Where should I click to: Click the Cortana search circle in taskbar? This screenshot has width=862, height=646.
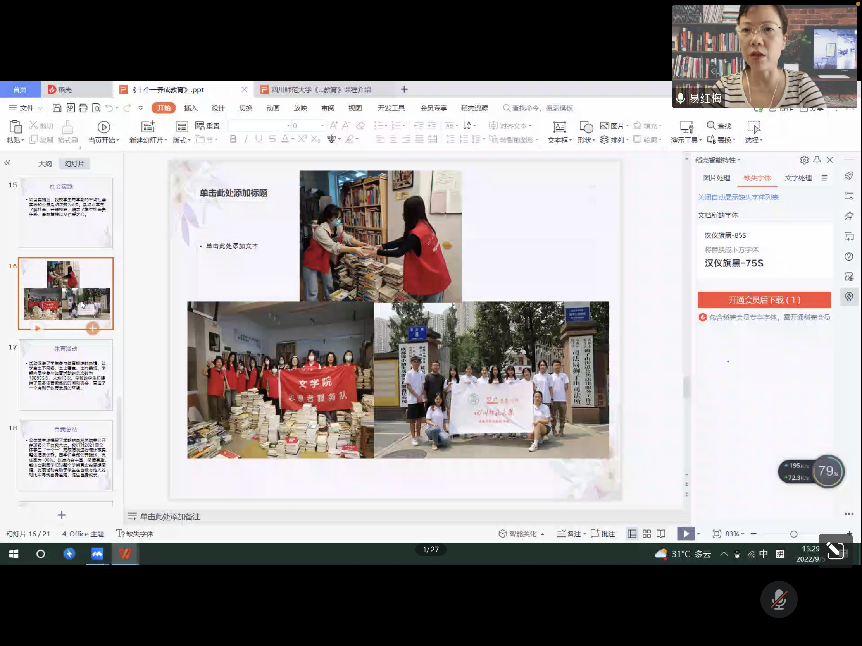41,554
